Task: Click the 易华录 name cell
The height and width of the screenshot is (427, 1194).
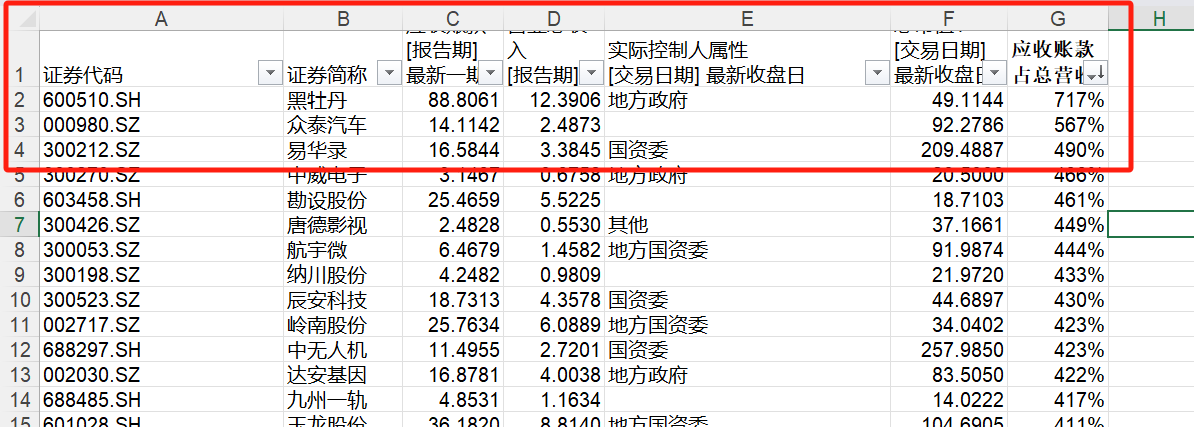Action: pos(343,150)
